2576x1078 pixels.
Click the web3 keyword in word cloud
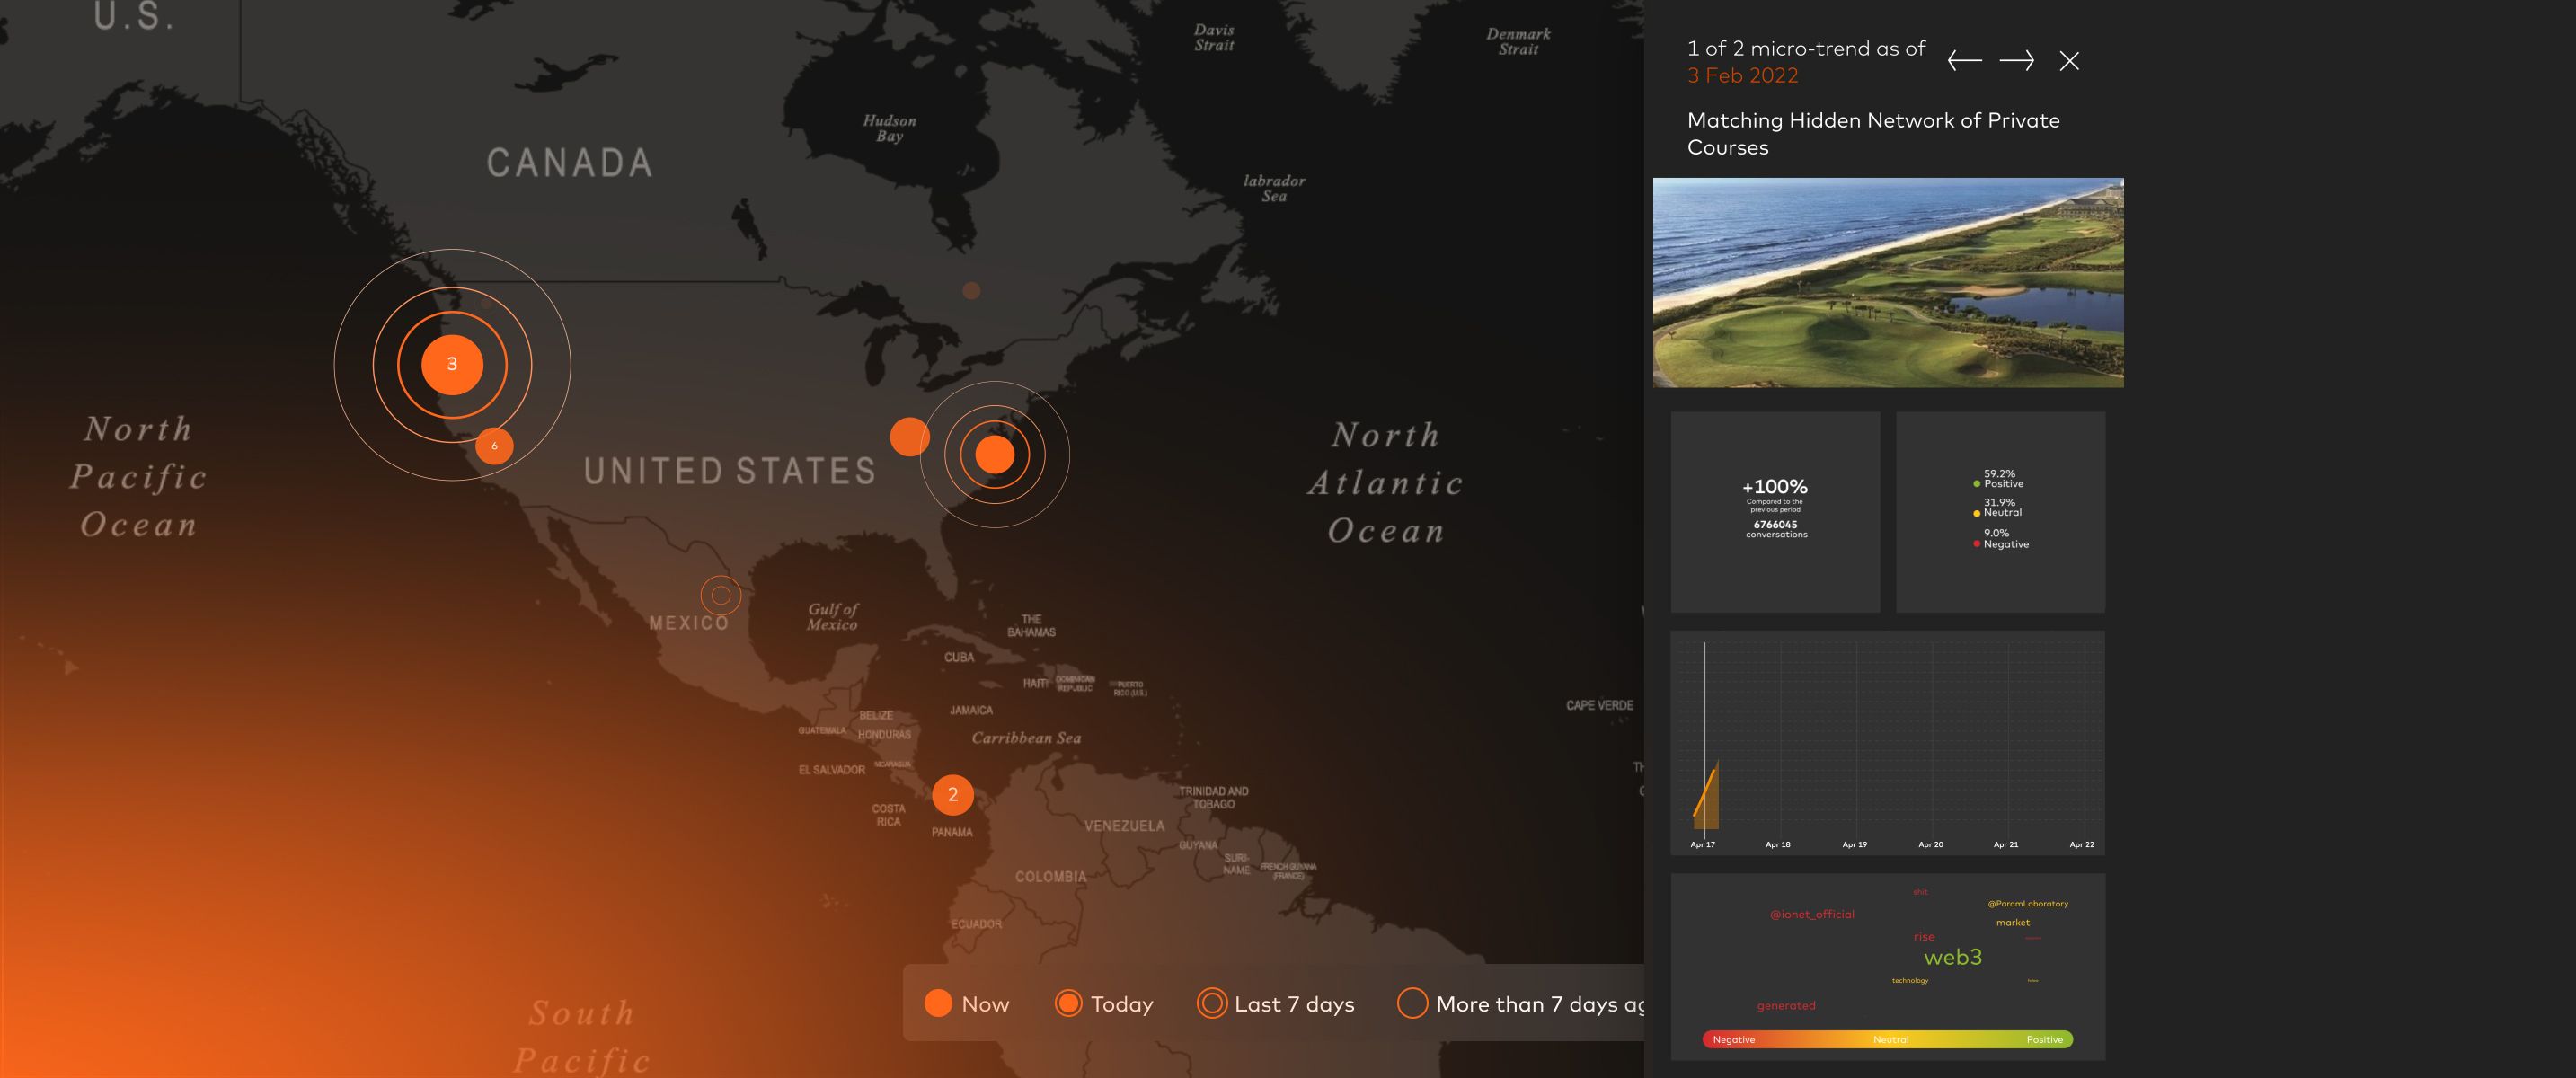point(1952,957)
